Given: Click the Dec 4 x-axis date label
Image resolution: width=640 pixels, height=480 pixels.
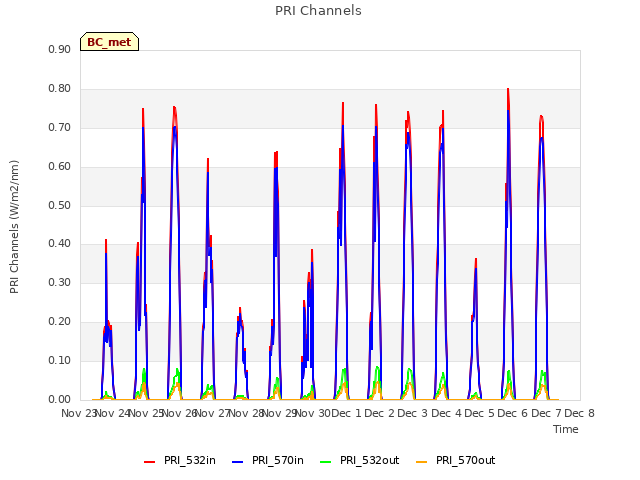Looking at the screenshot, I should (x=447, y=413).
